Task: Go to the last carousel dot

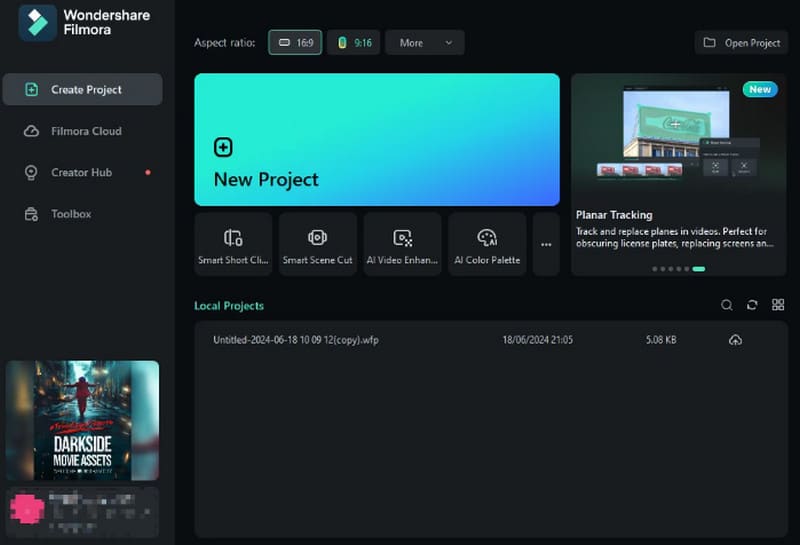Action: [699, 269]
